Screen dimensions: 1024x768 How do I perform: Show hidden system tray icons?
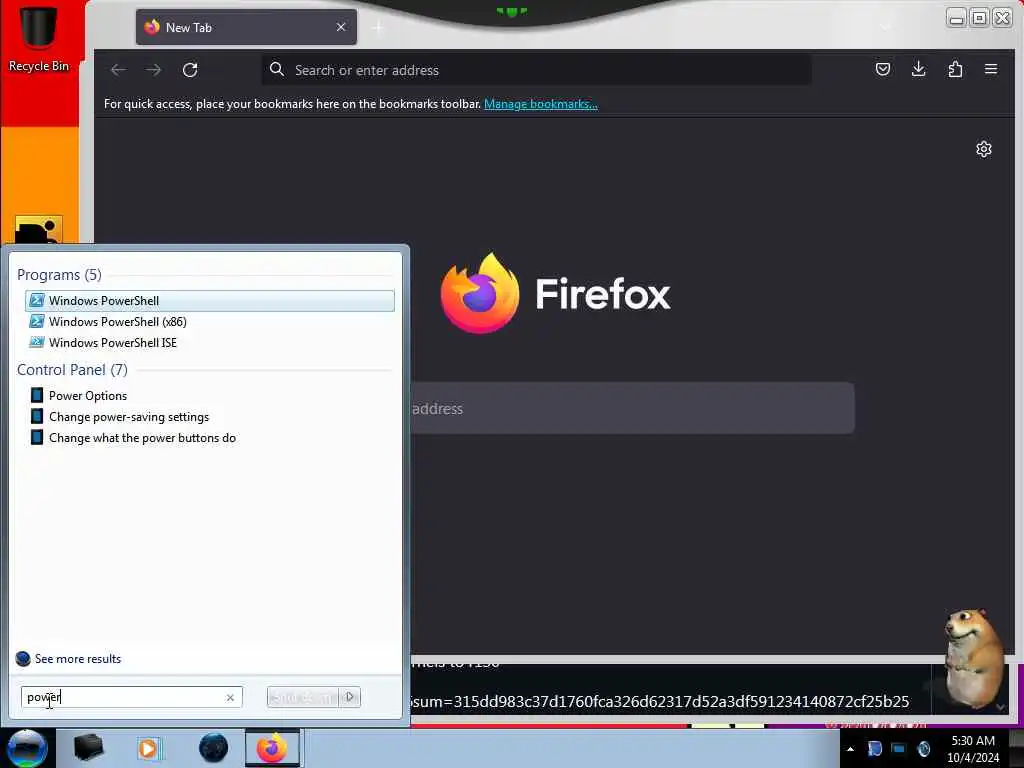point(850,749)
